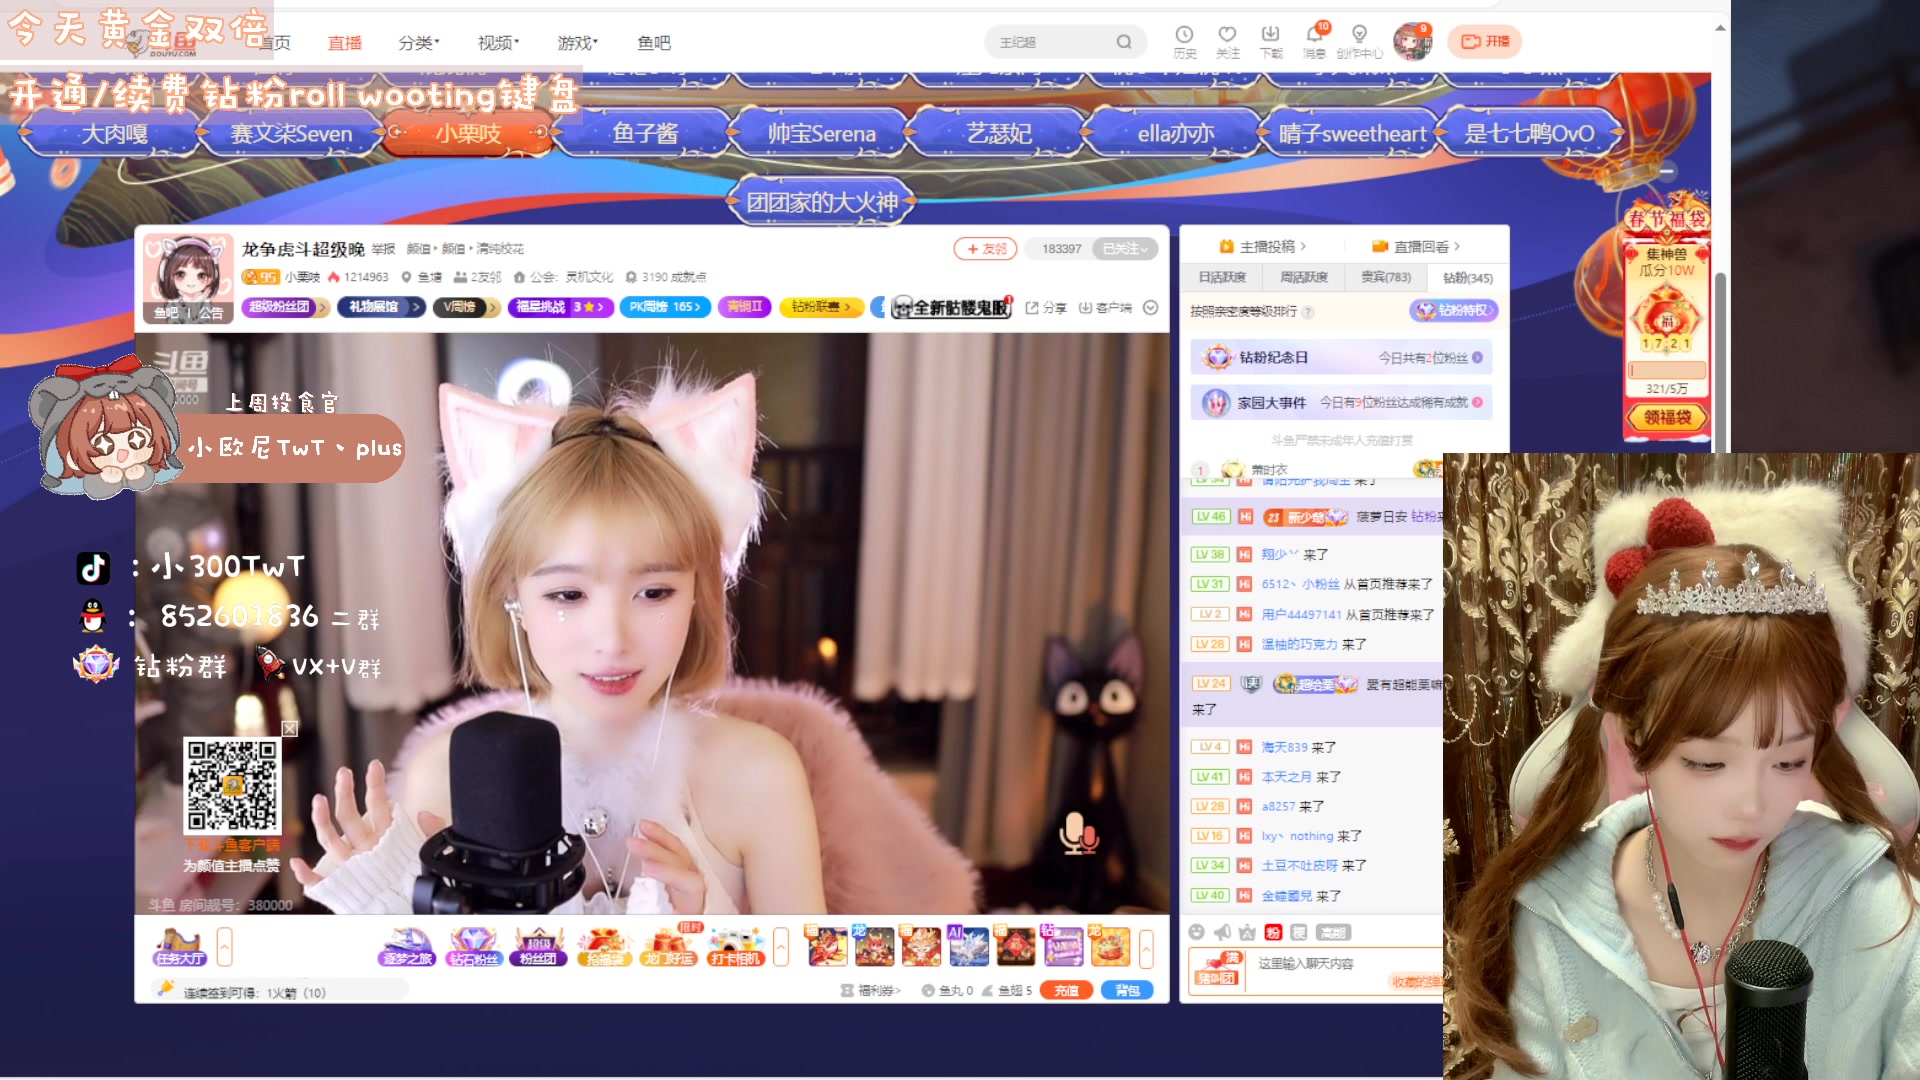Toggle the 已关注 followed button
1920x1080 pixels.
tap(1126, 248)
